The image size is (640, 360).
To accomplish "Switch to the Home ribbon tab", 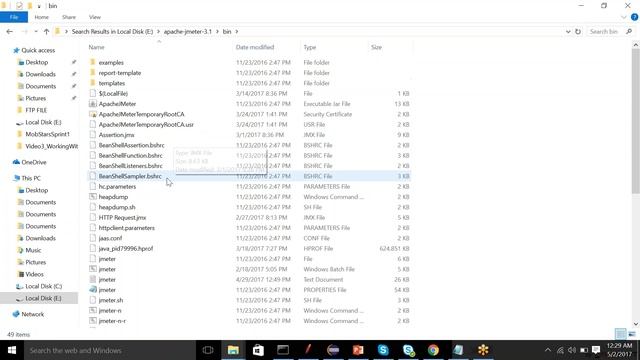I will click(x=42, y=17).
